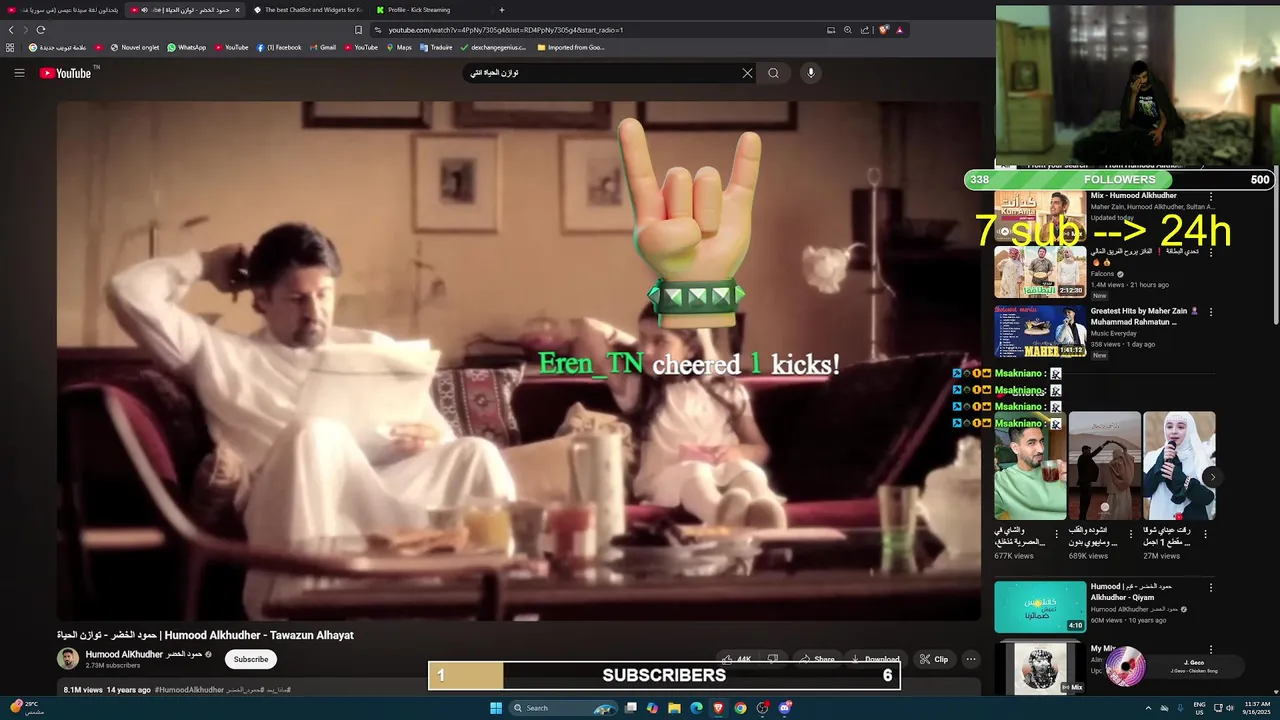
Task: Open the Gmail bookmark
Action: (x=322, y=47)
